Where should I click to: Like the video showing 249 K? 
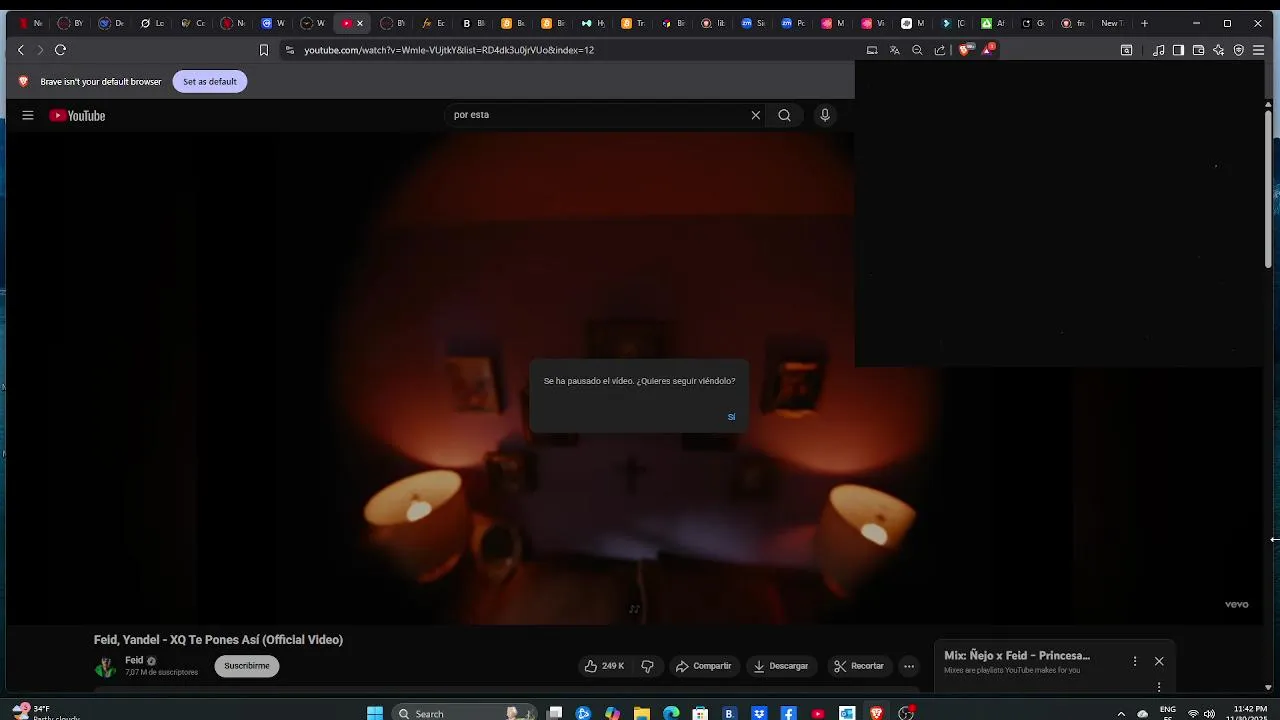point(605,666)
